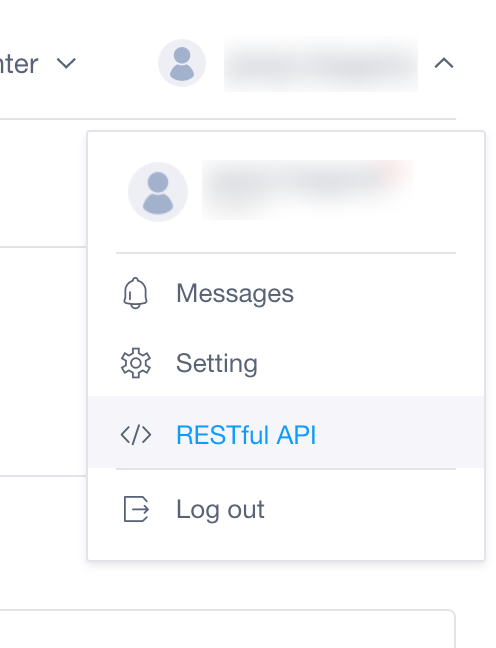Click the code brackets icon for RESTful API
496x648 pixels.
point(136,435)
